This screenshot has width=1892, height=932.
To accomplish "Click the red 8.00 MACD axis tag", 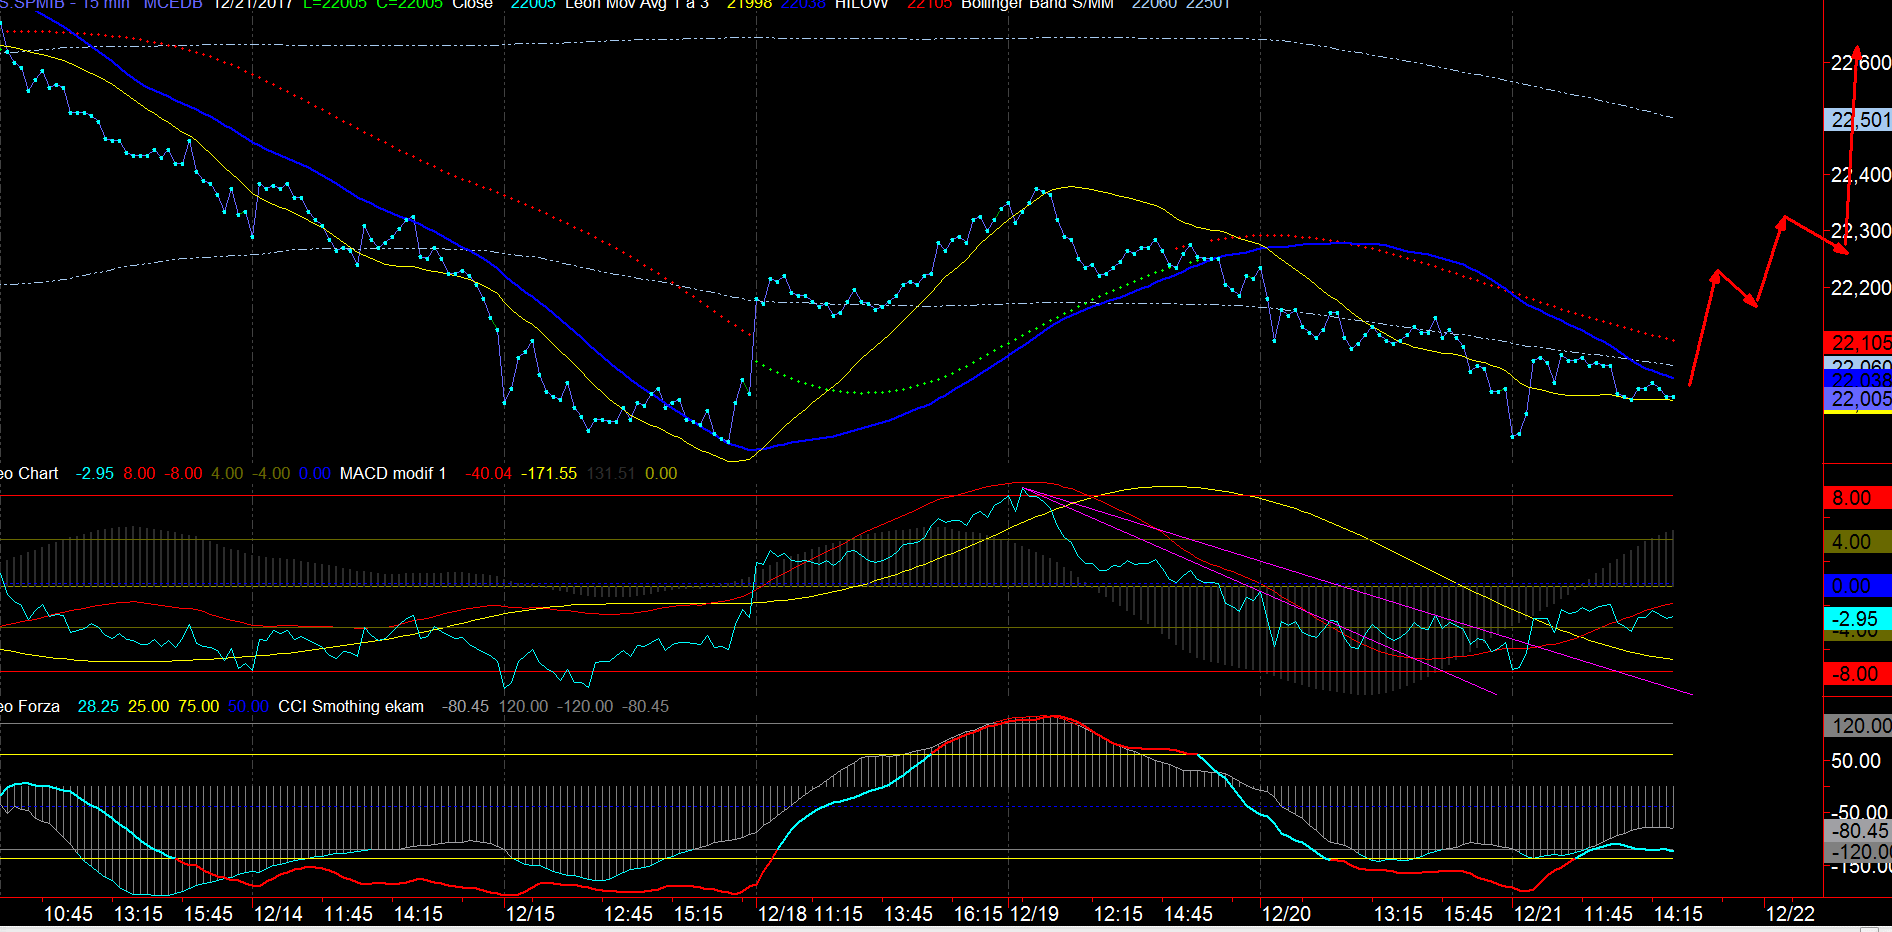I will (1858, 498).
